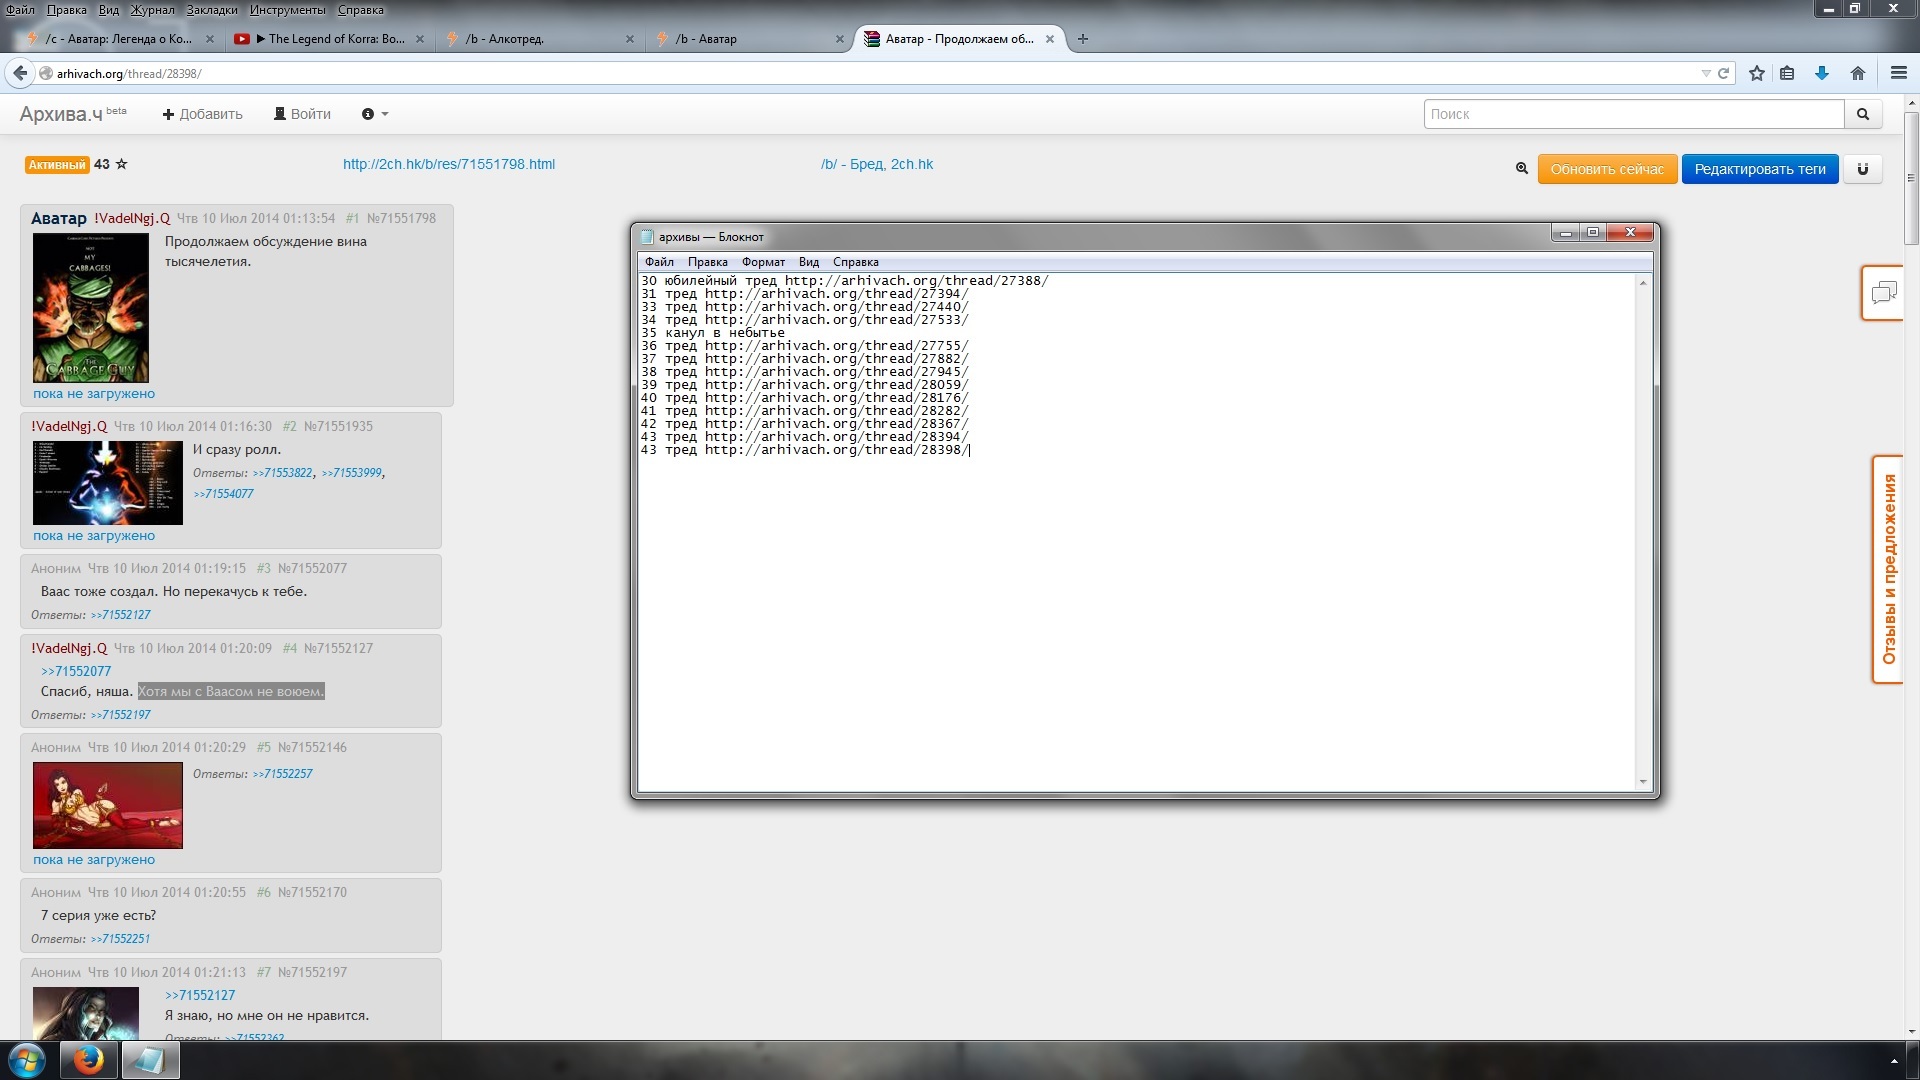Open Cabbage Guy thumbnail in first post
This screenshot has height=1080, width=1920.
(x=90, y=308)
